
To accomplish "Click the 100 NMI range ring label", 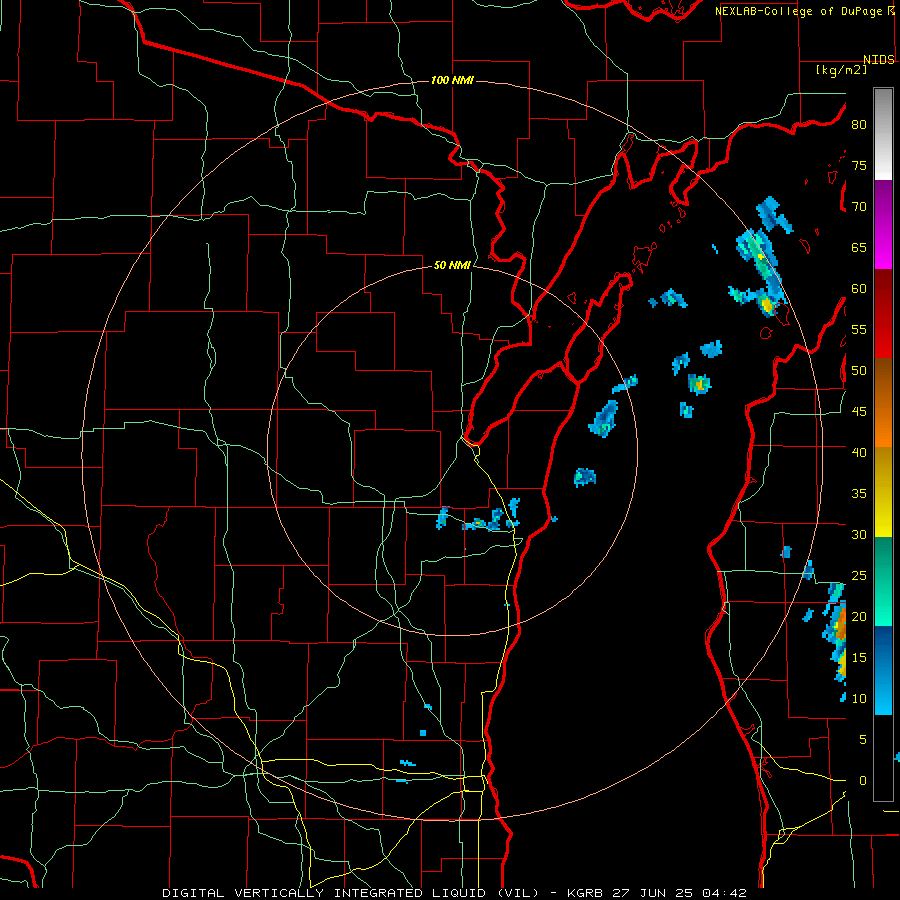I will pyautogui.click(x=452, y=80).
